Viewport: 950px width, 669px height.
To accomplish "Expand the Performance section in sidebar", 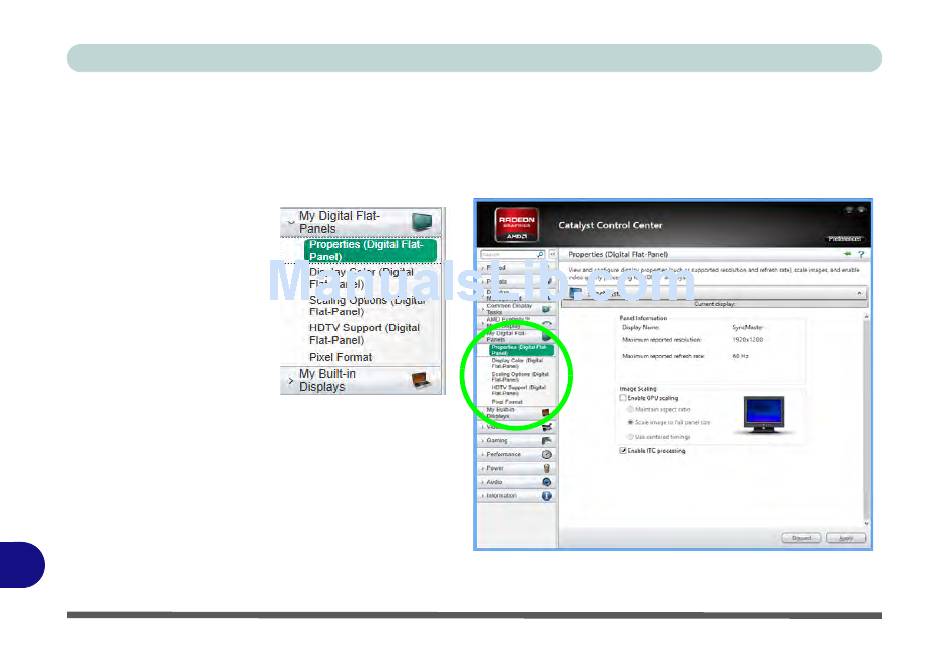I will [x=503, y=454].
